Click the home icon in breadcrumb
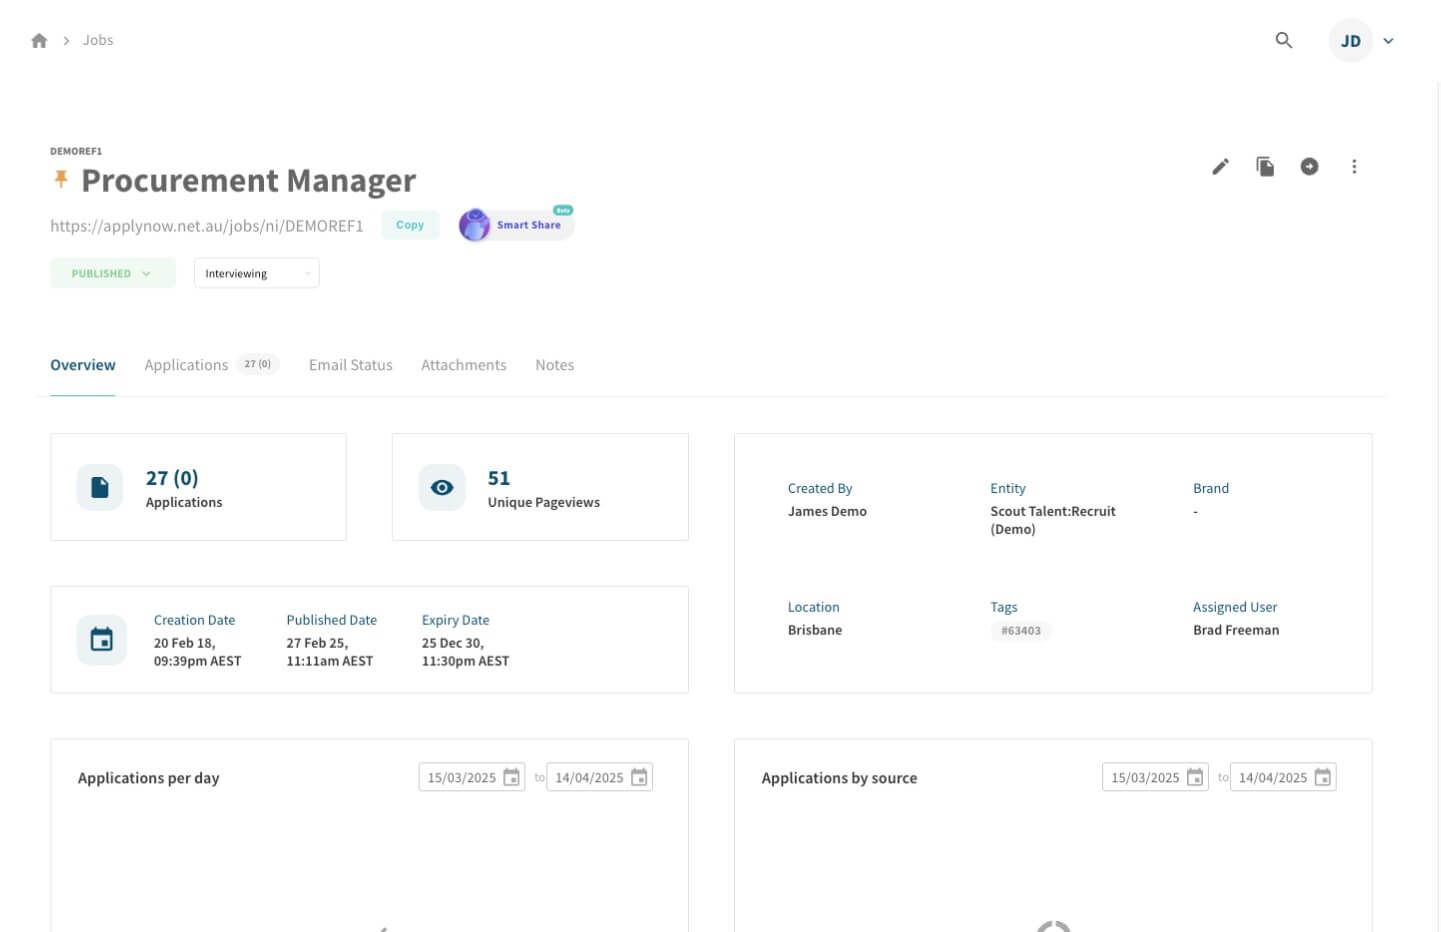 [39, 41]
